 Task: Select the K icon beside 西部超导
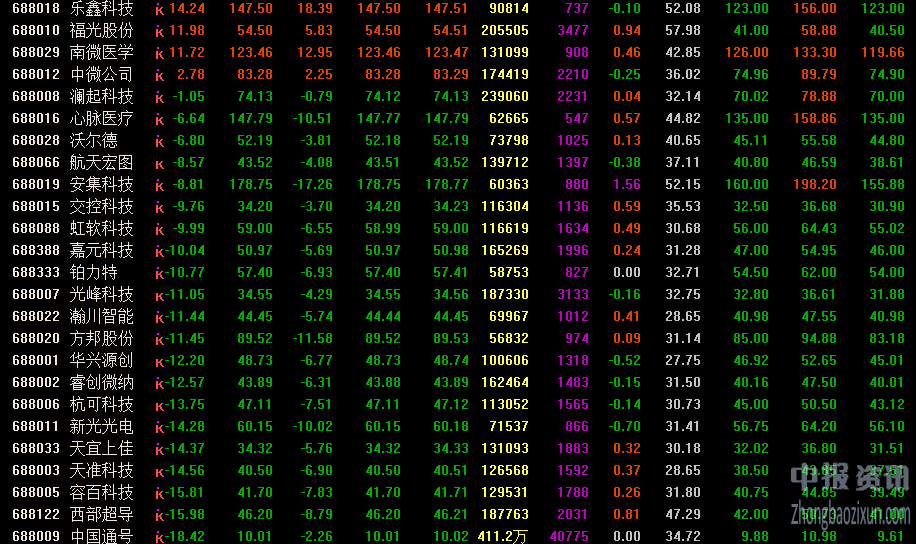click(x=159, y=515)
